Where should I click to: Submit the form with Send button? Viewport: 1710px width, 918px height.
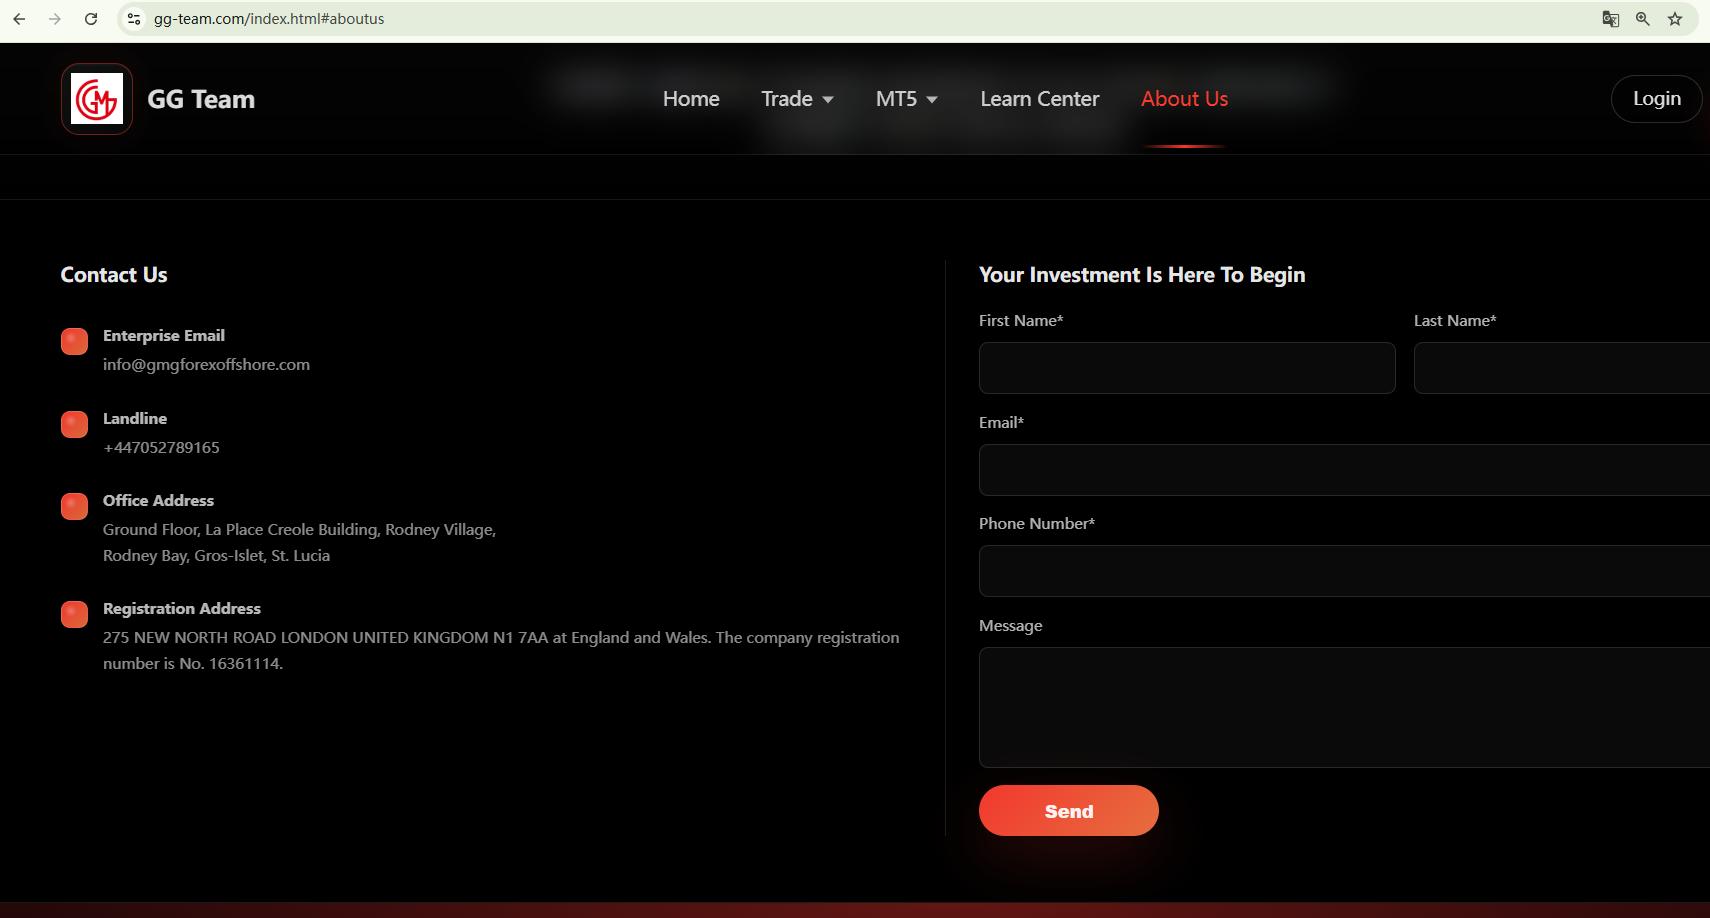pyautogui.click(x=1068, y=811)
